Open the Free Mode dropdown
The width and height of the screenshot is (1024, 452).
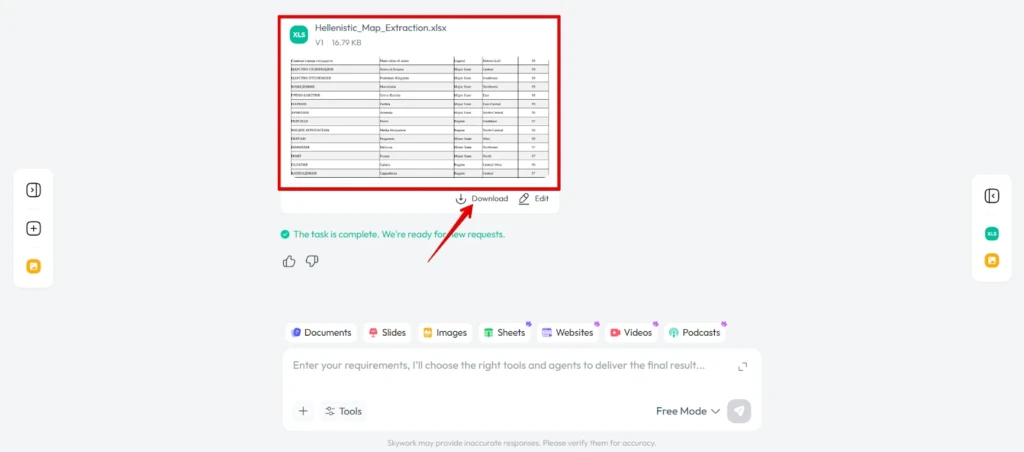tap(688, 412)
